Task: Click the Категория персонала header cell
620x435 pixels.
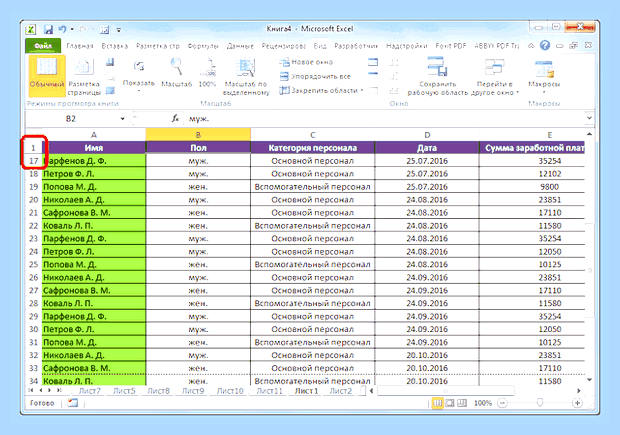Action: point(313,148)
